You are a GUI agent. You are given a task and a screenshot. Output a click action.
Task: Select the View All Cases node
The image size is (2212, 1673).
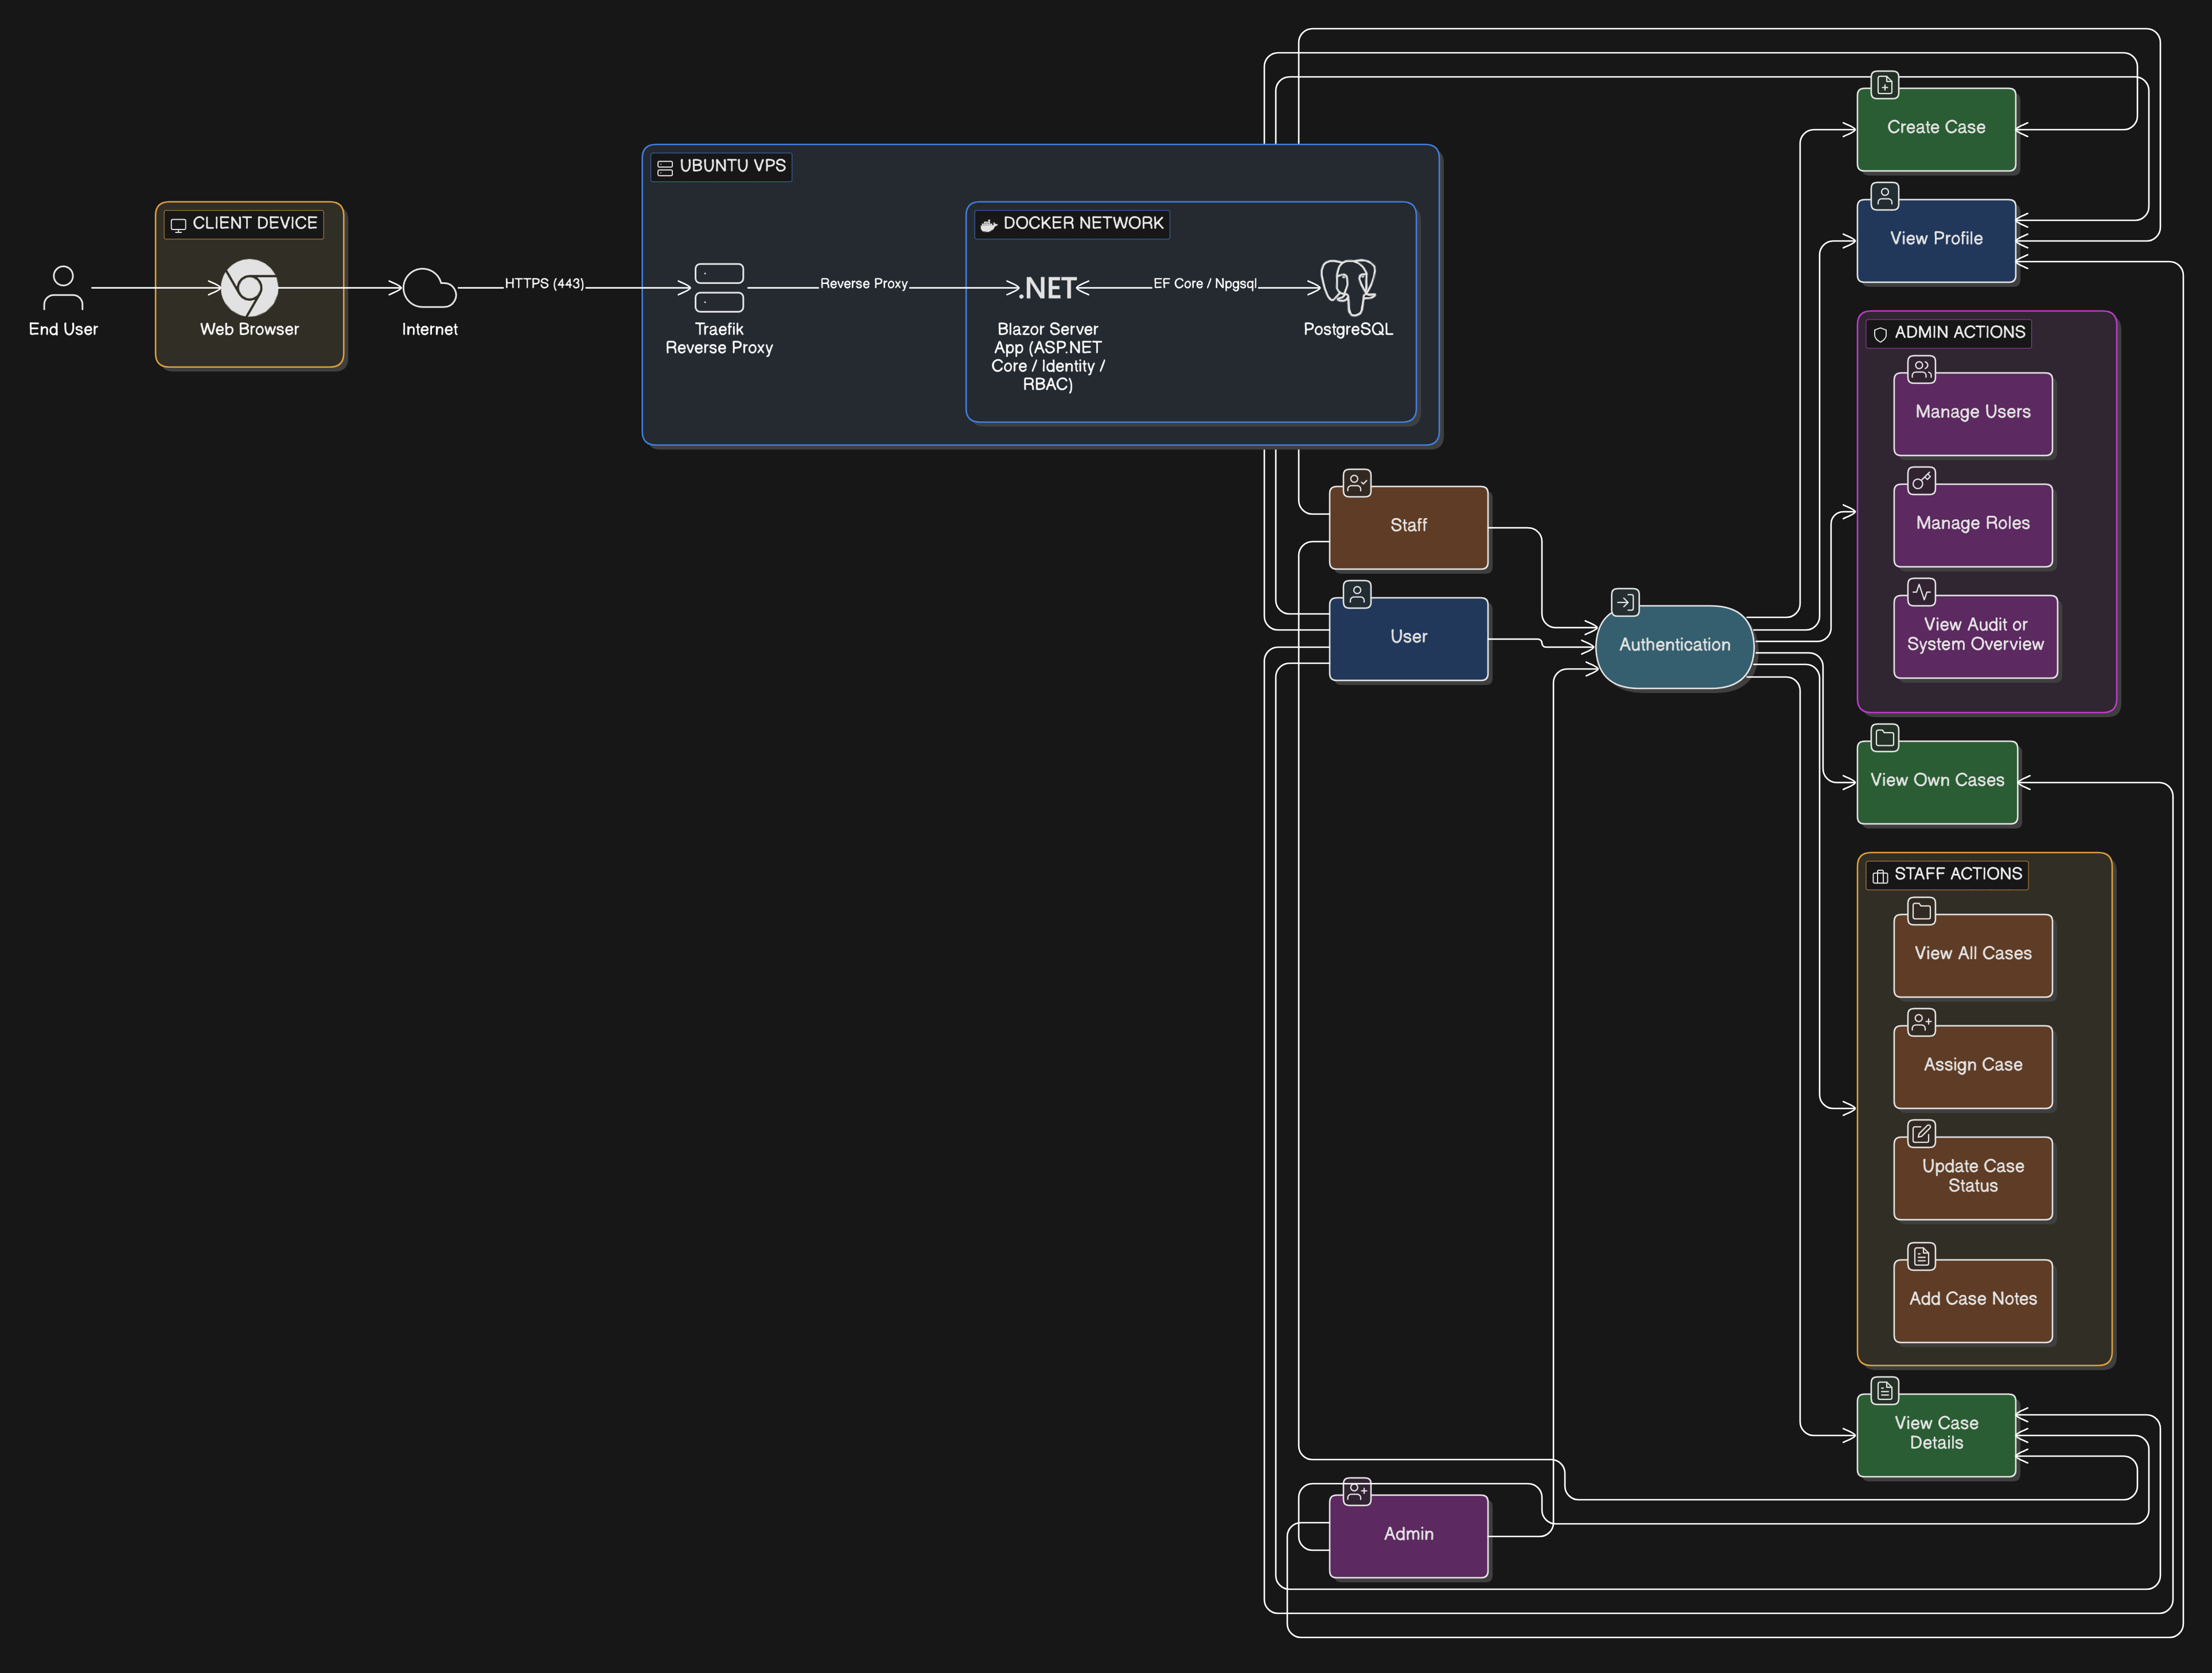coord(1973,955)
